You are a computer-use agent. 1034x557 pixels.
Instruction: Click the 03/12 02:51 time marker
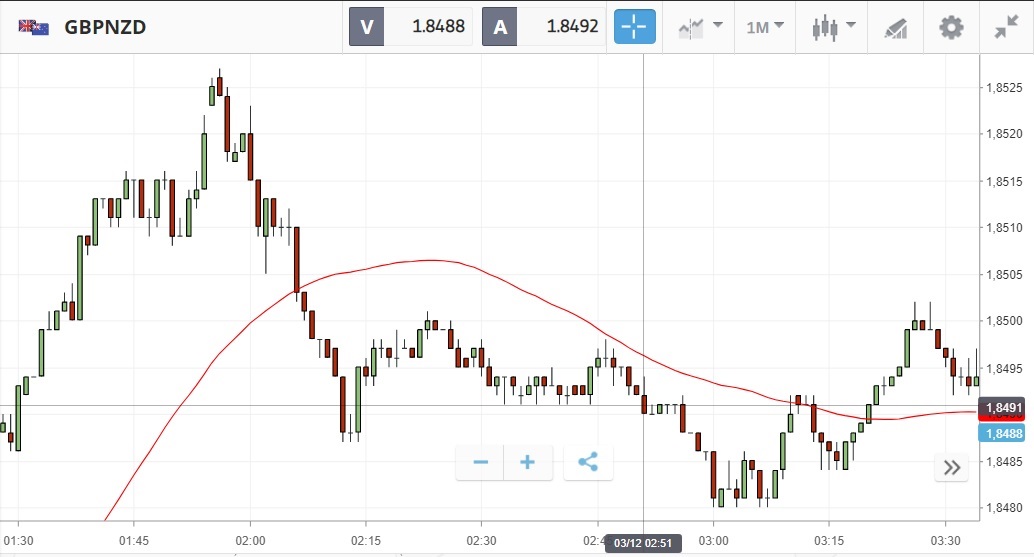coord(643,544)
